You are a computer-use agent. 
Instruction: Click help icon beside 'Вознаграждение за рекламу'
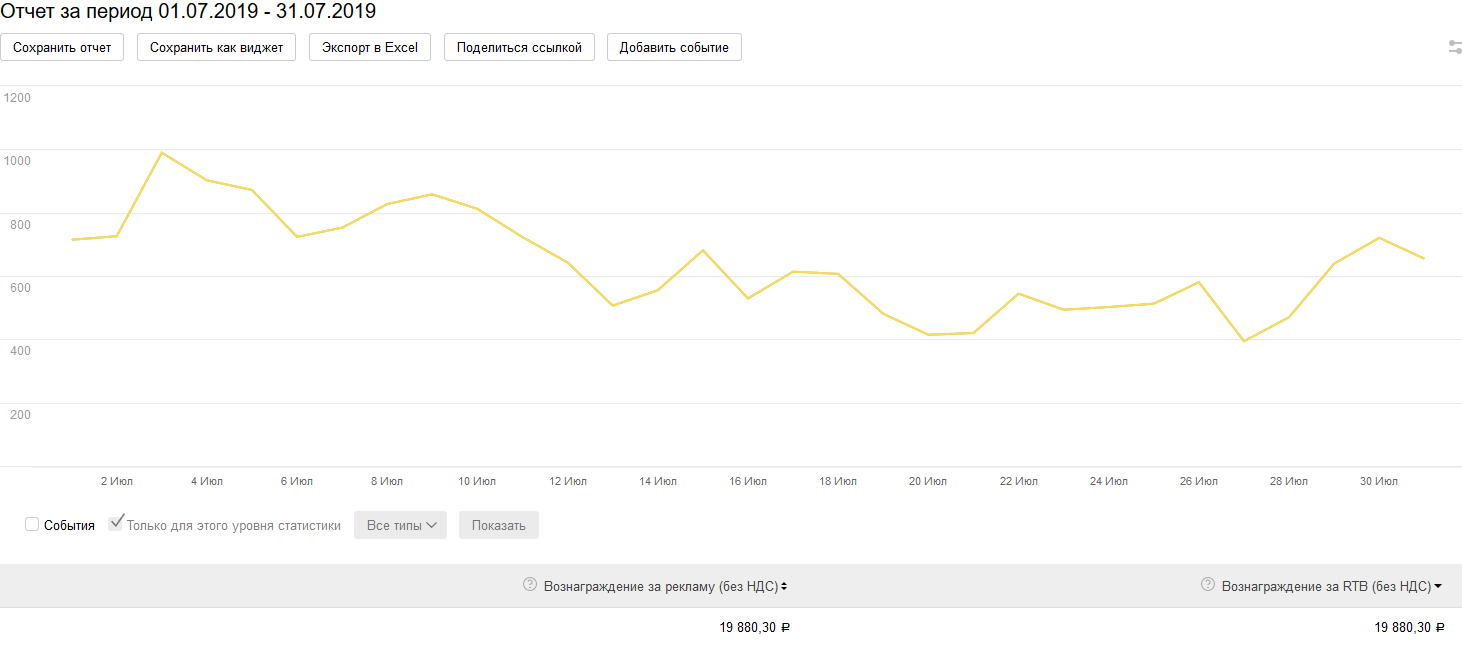tap(530, 585)
